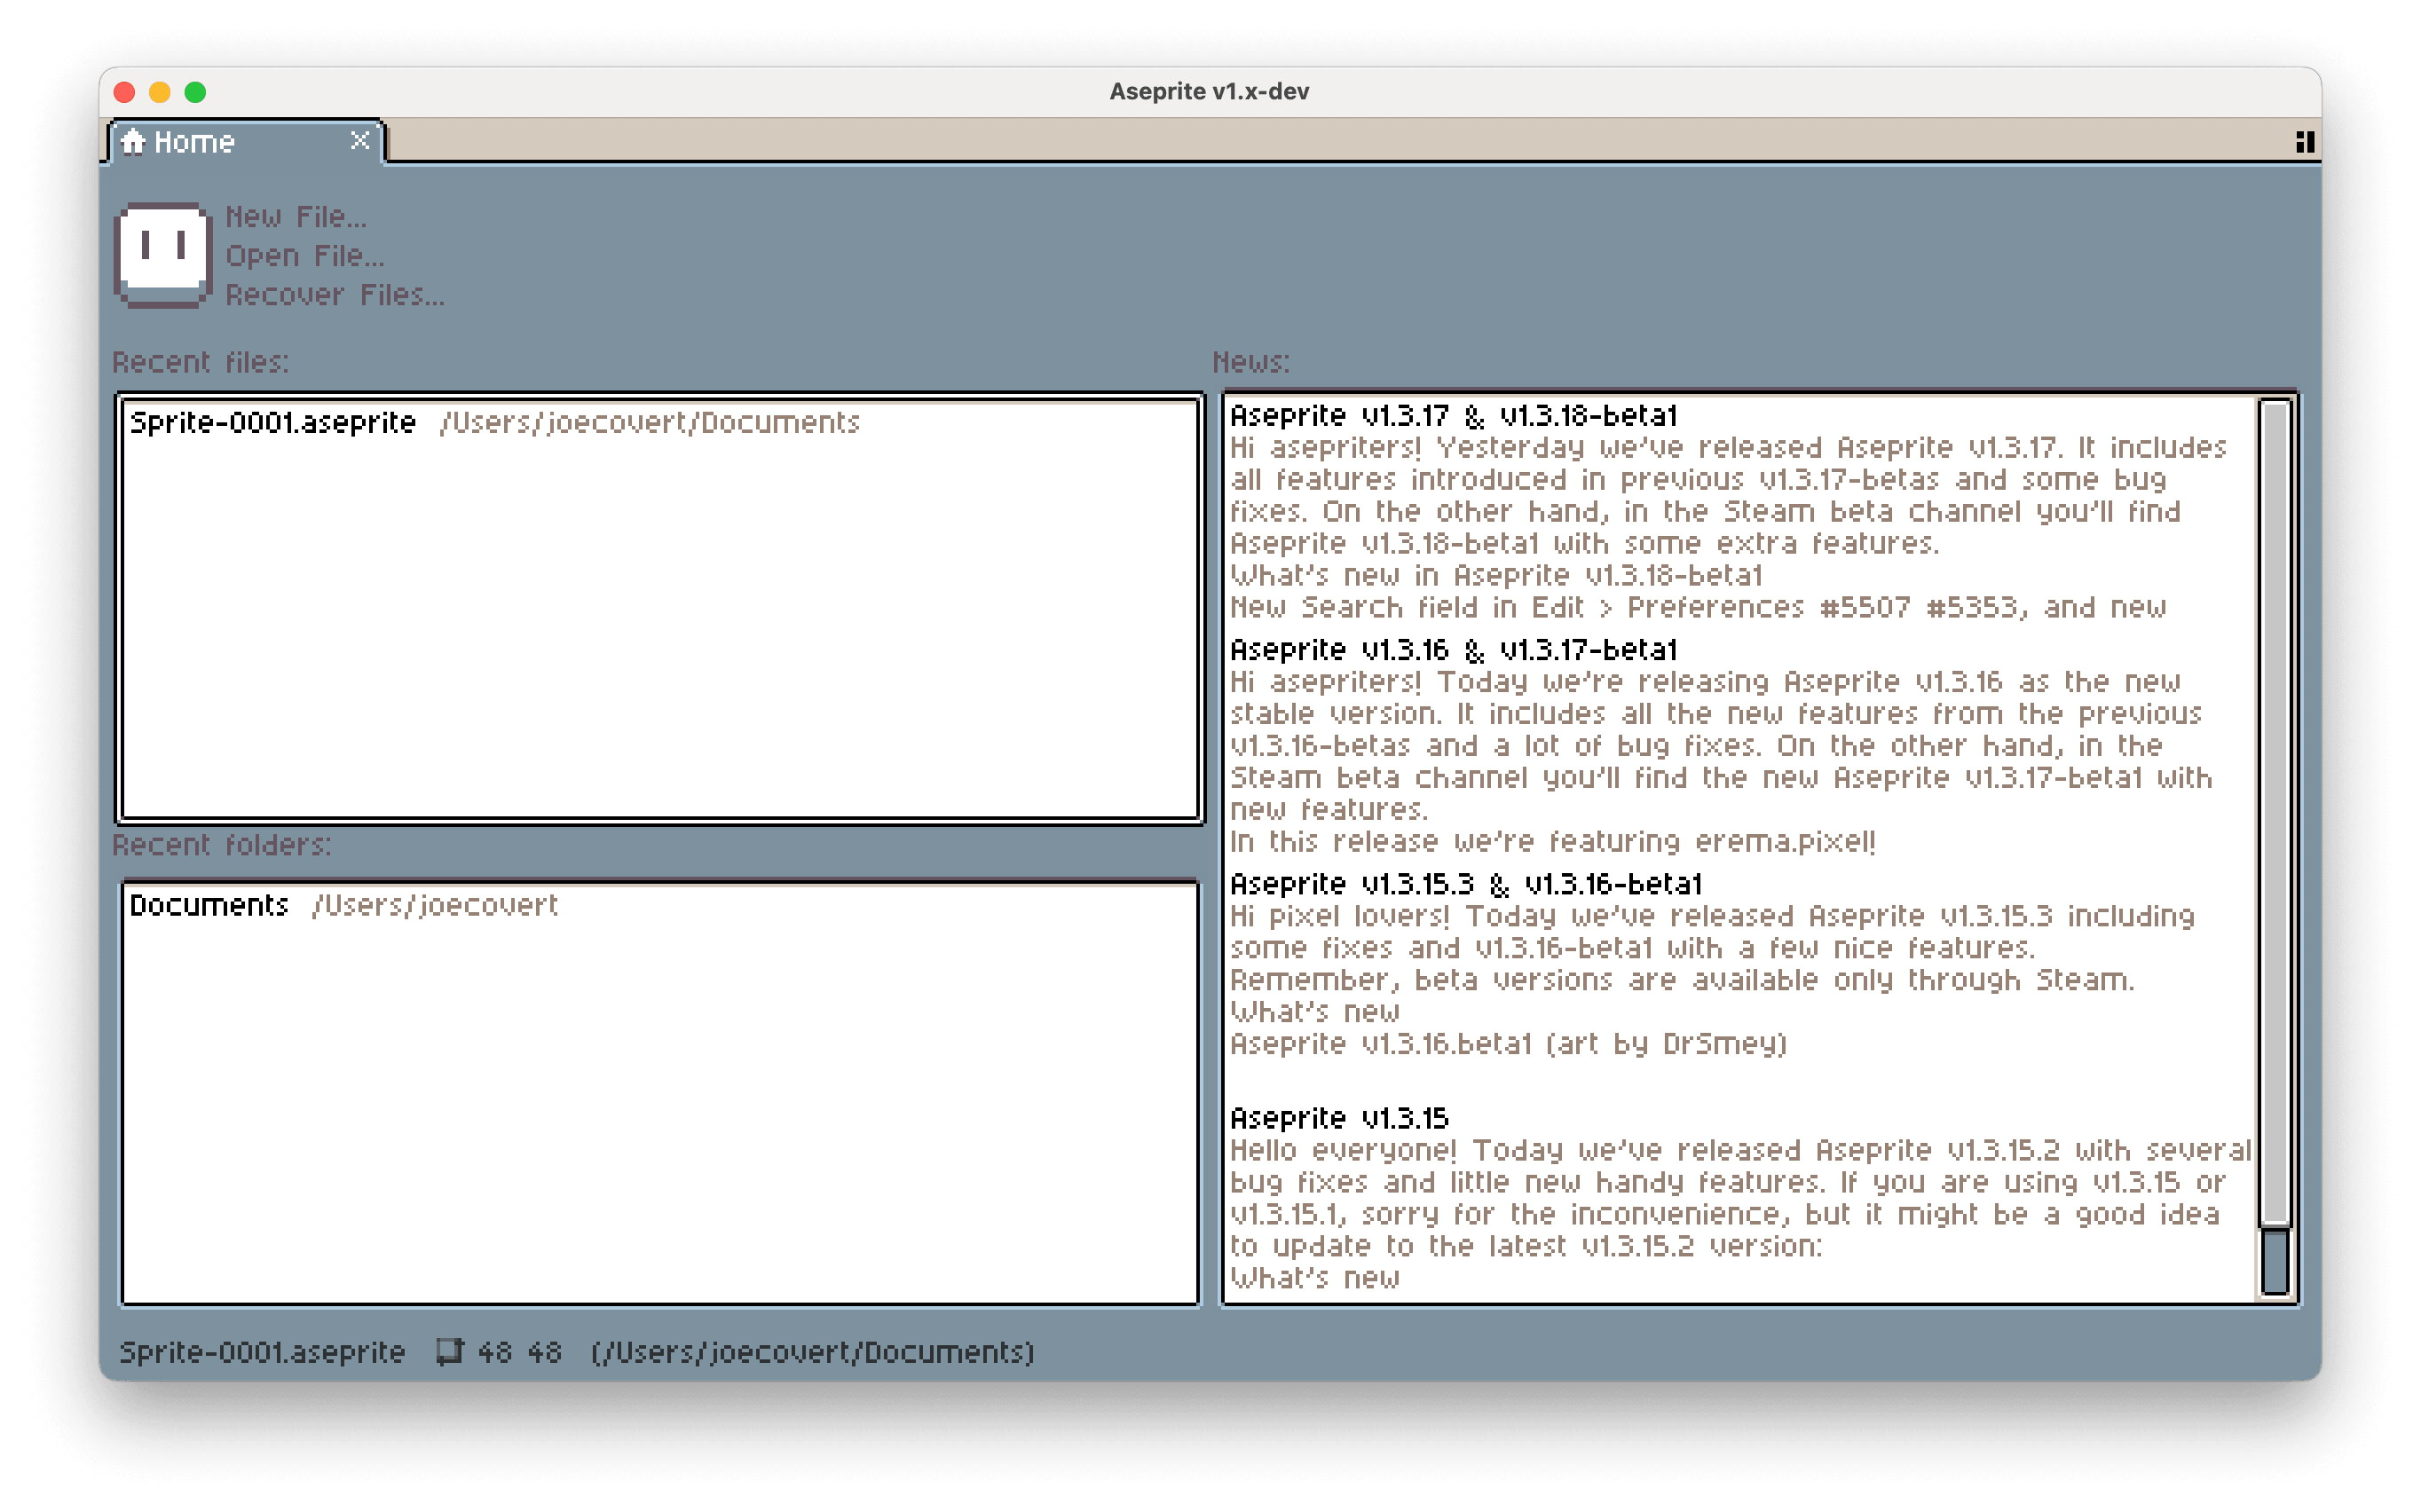Click the tab bar options icon at the right
The height and width of the screenshot is (1512, 2421).
2304,142
